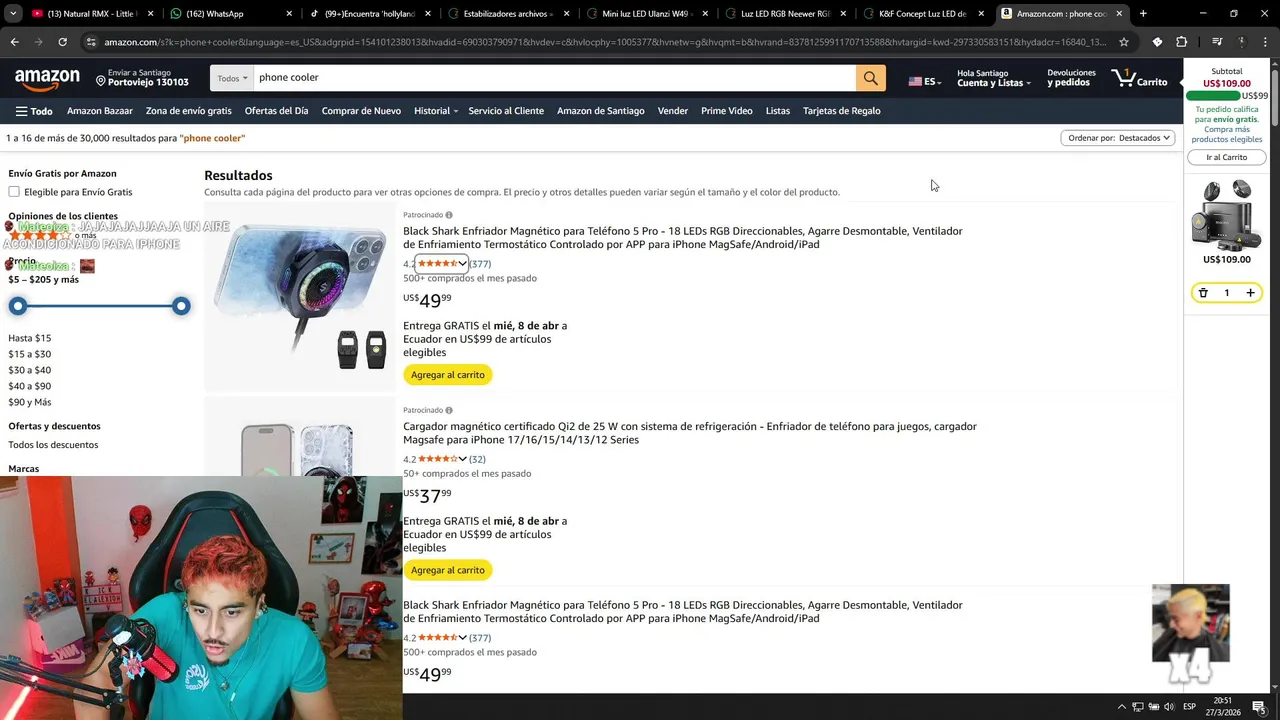Click the site info icon in address bar
Image resolution: width=1280 pixels, height=720 pixels.
coord(91,42)
